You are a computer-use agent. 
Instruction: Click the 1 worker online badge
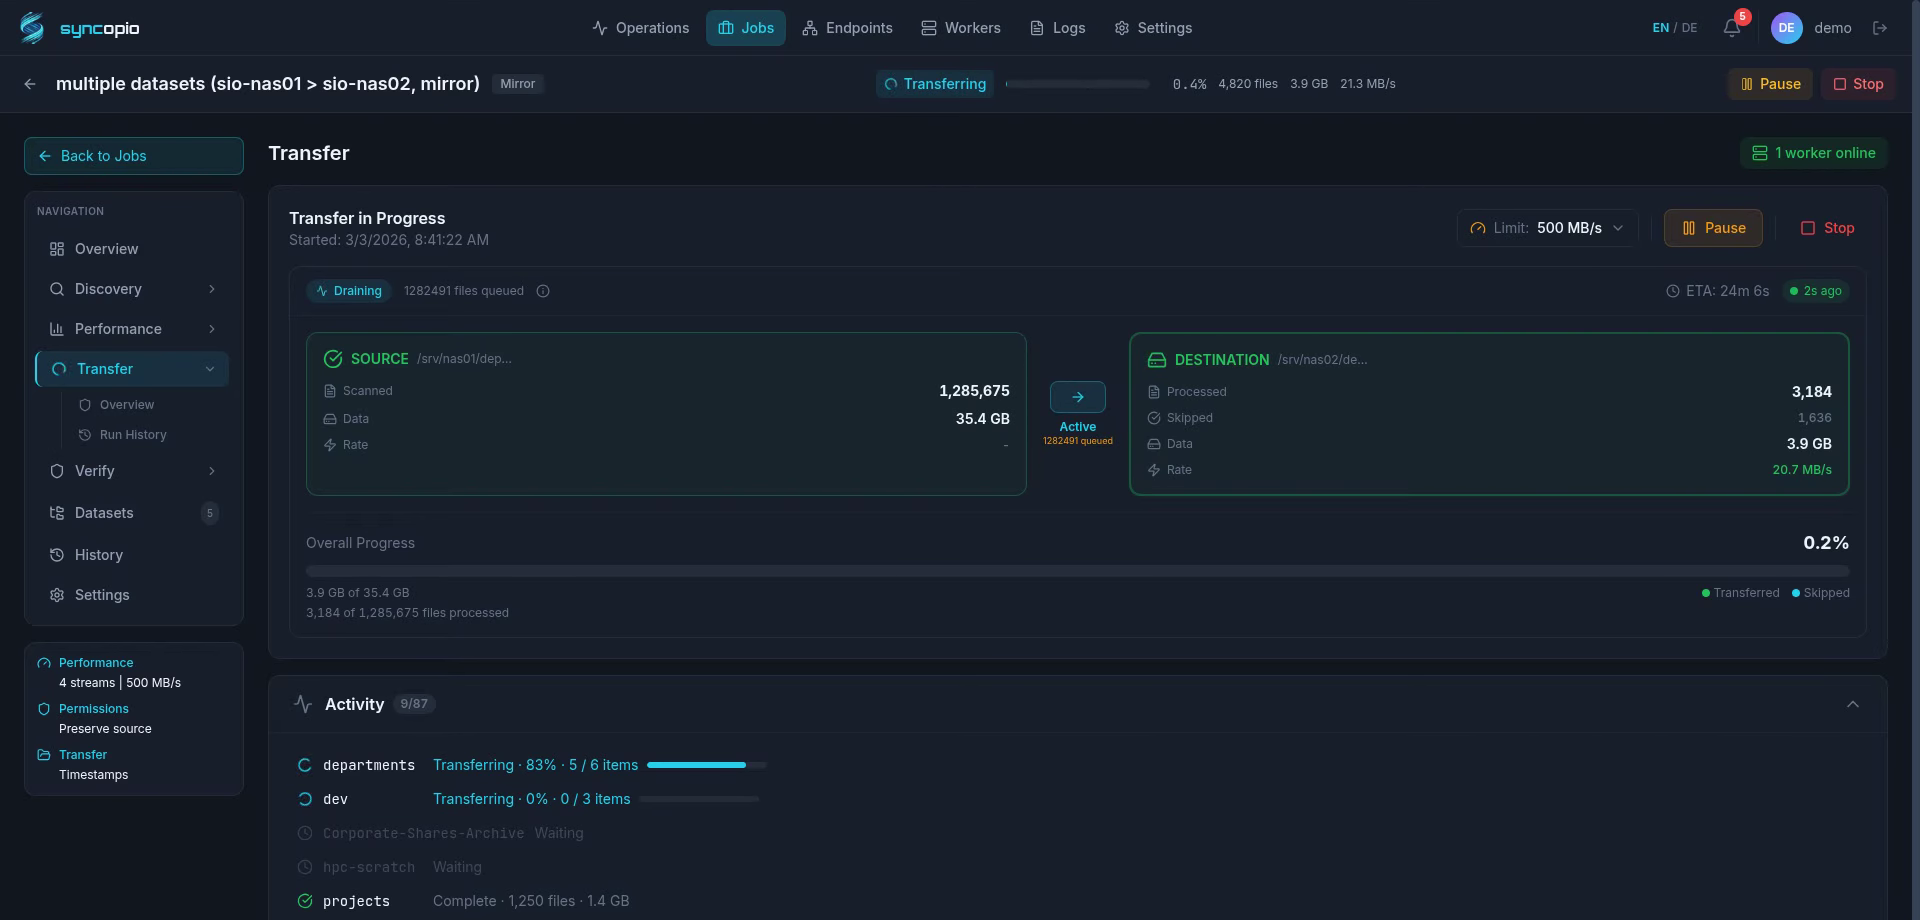1814,153
